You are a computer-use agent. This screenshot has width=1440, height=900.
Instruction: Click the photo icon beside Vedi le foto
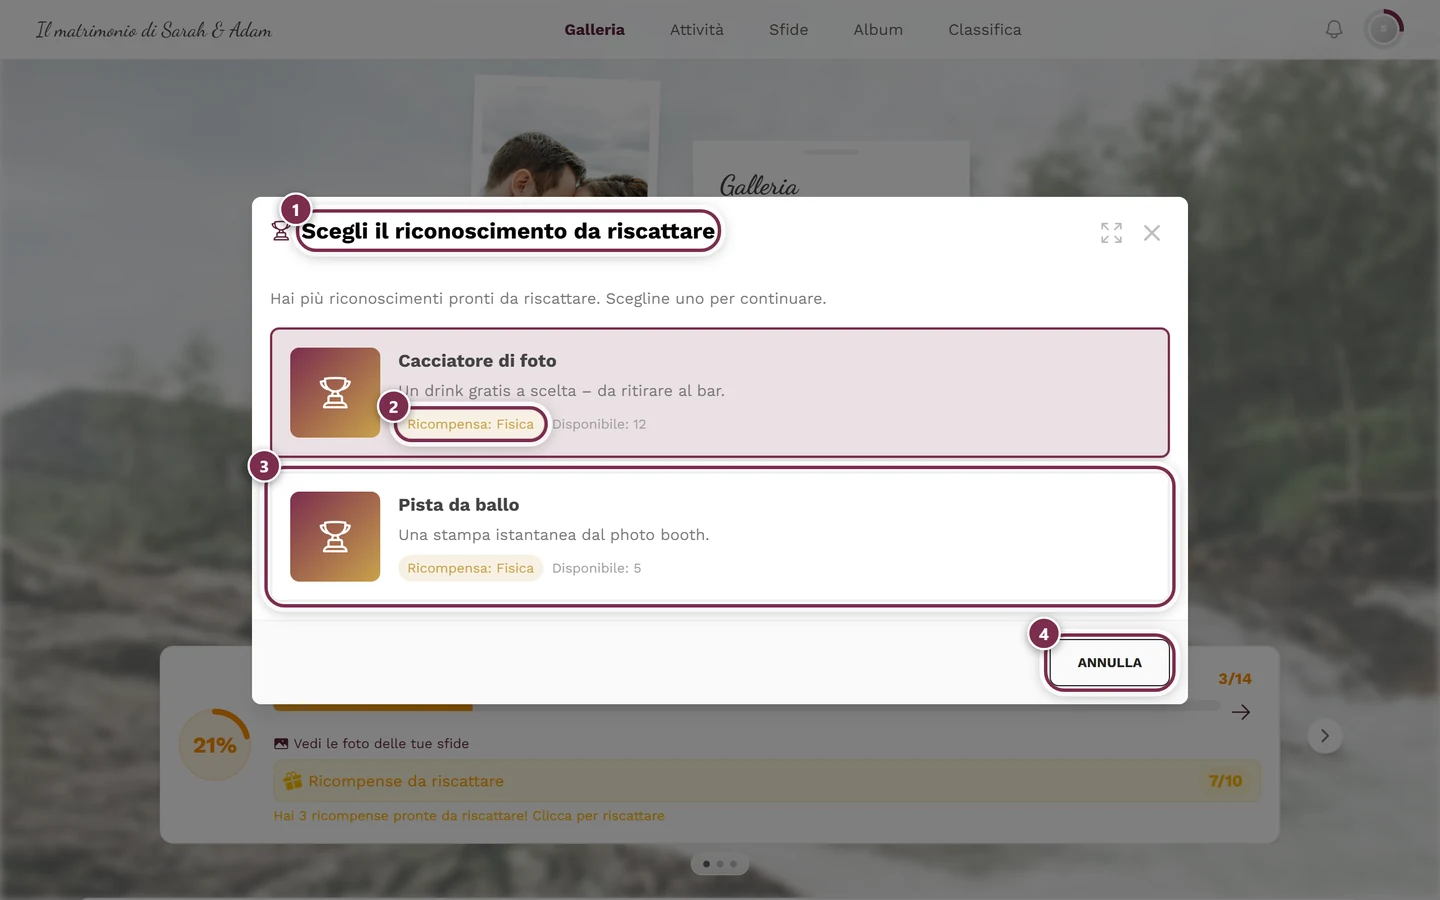click(281, 744)
